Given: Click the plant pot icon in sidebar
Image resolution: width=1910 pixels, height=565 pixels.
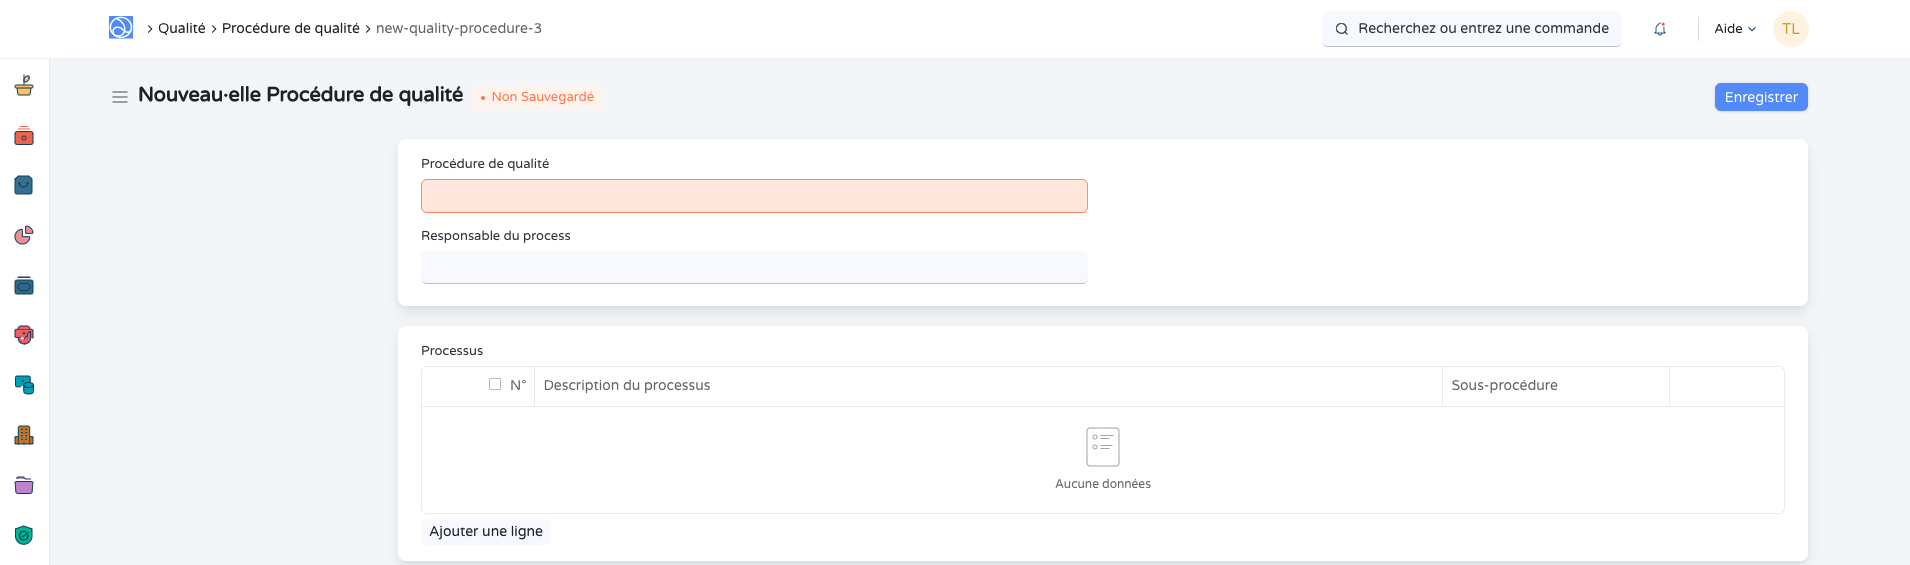Looking at the screenshot, I should [24, 86].
